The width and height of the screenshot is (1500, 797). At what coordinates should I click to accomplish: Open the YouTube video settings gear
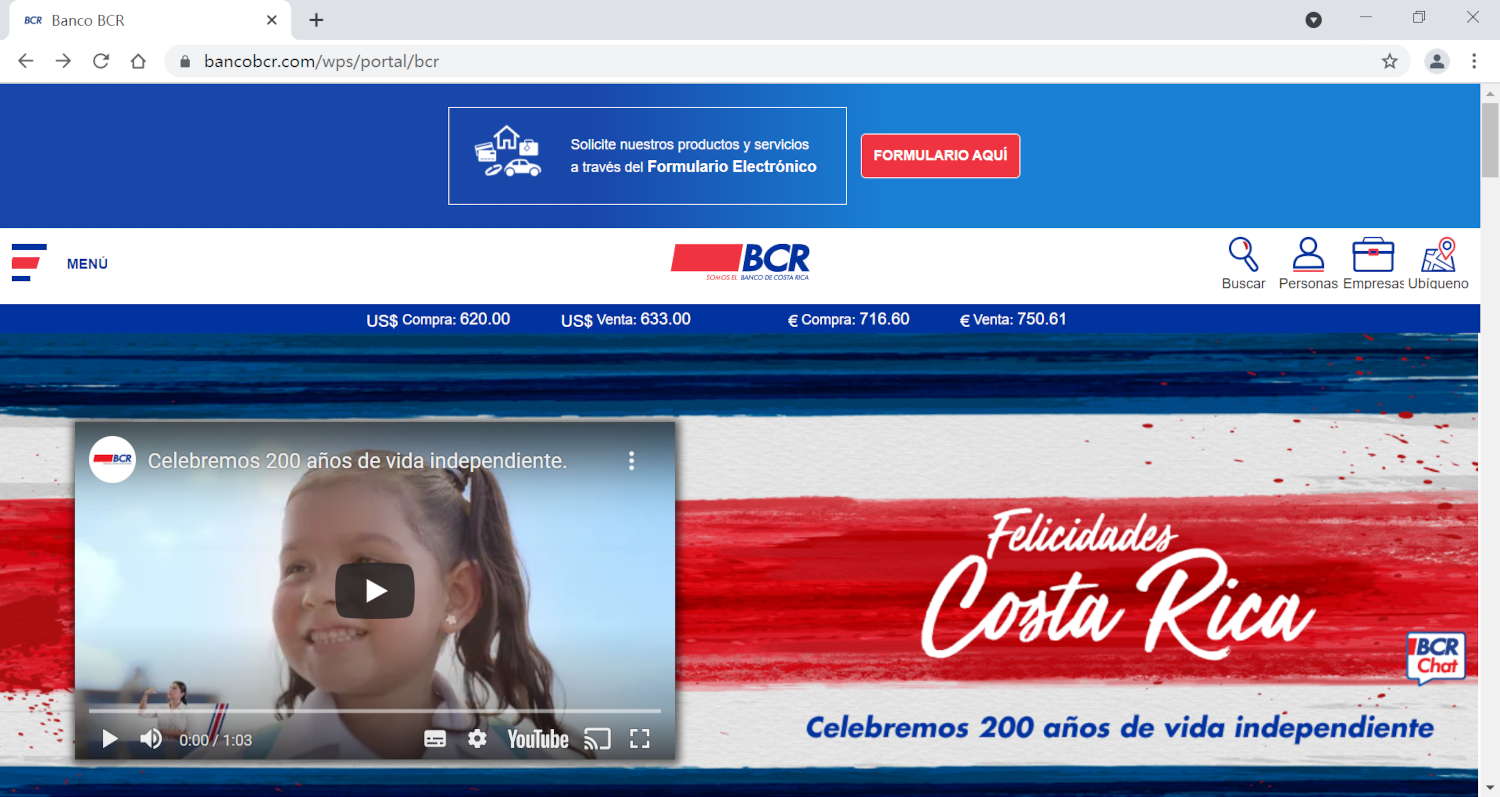pyautogui.click(x=477, y=739)
